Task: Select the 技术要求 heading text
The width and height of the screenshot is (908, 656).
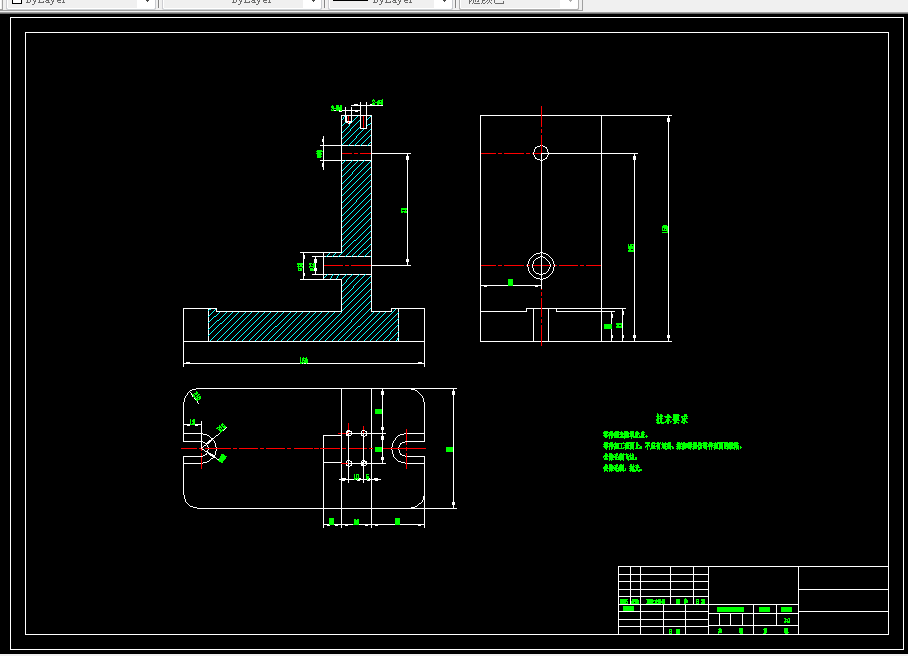Action: pyautogui.click(x=672, y=419)
